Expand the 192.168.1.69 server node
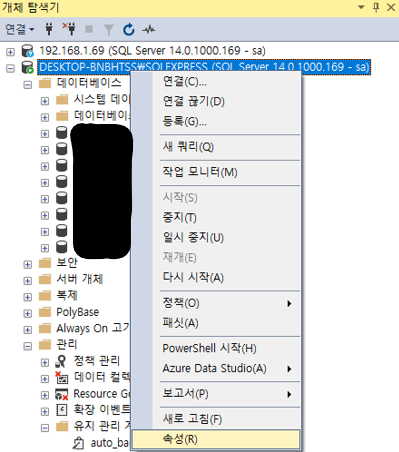Screen dimensions: 399x452 tap(10, 52)
